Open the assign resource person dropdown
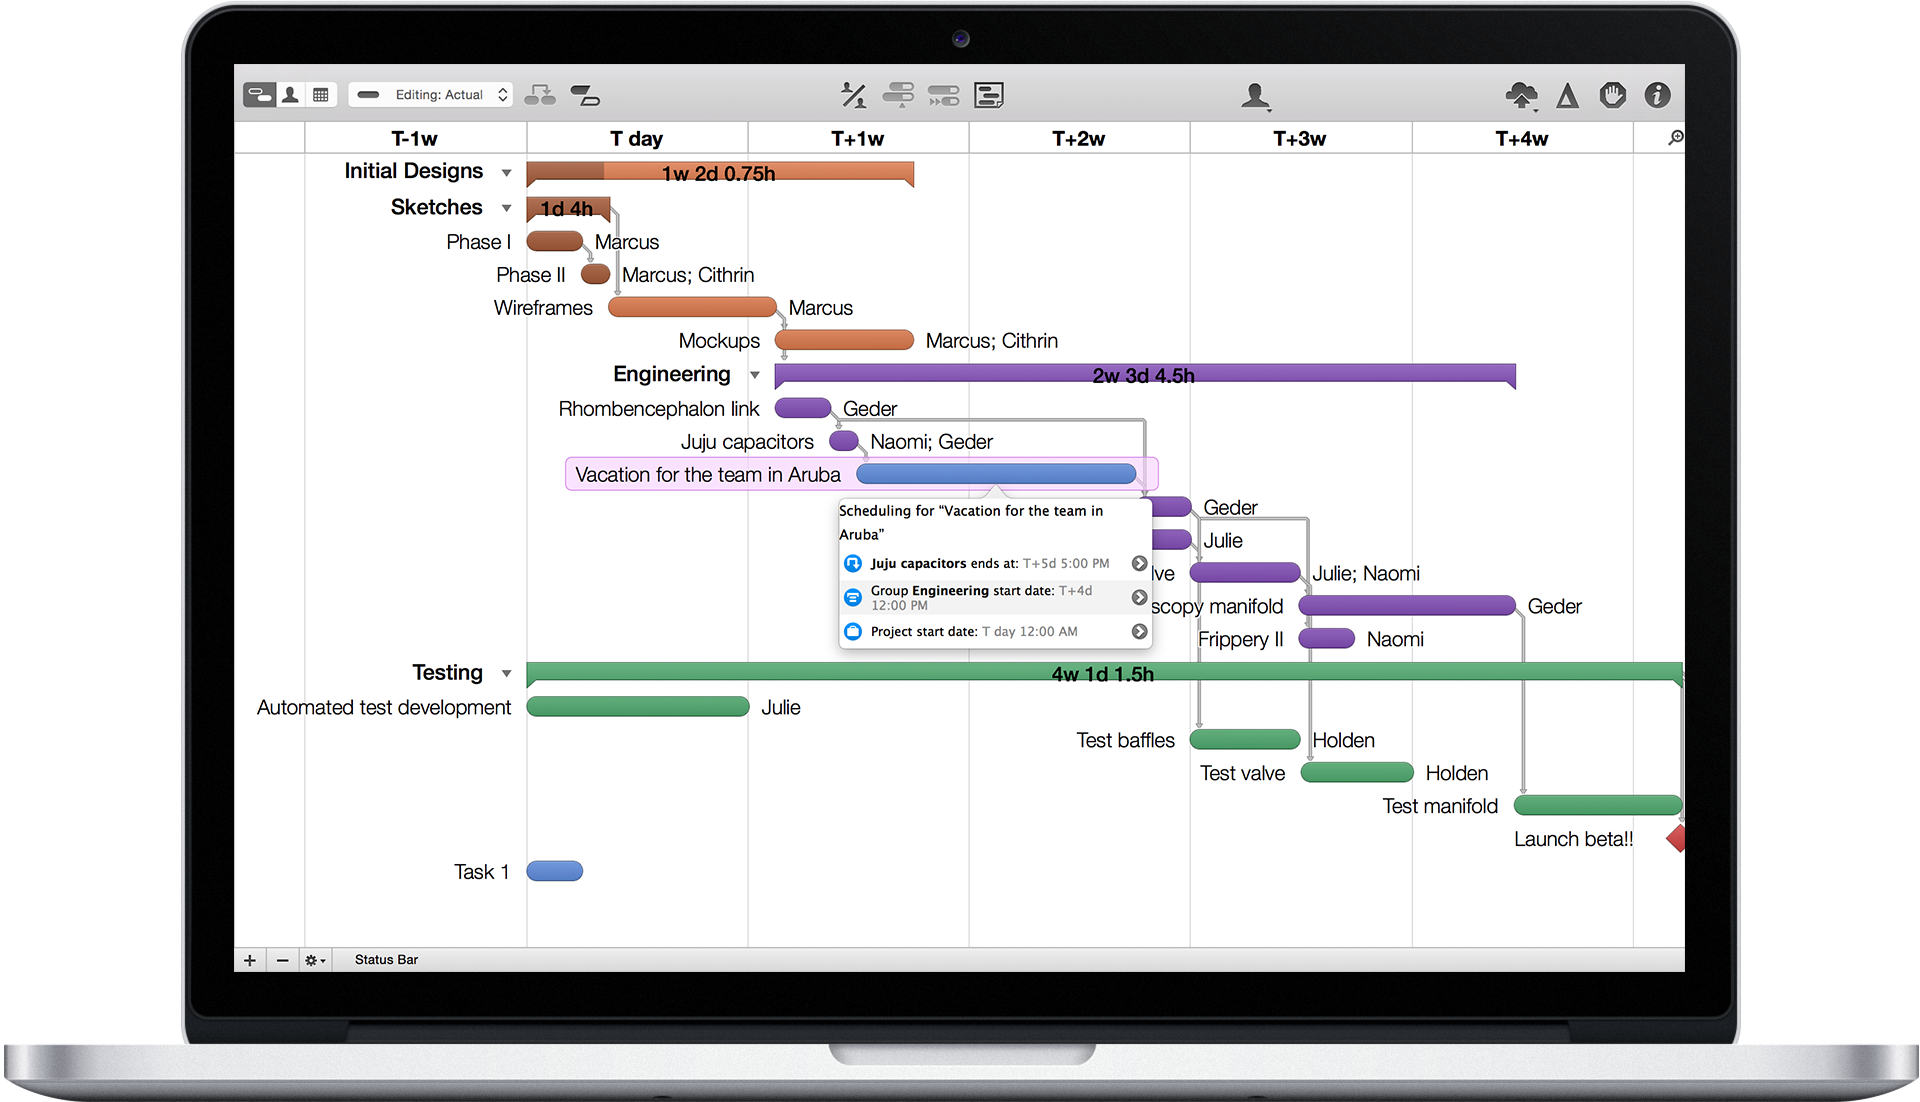Image resolution: width=1920 pixels, height=1102 pixels. (x=1256, y=96)
